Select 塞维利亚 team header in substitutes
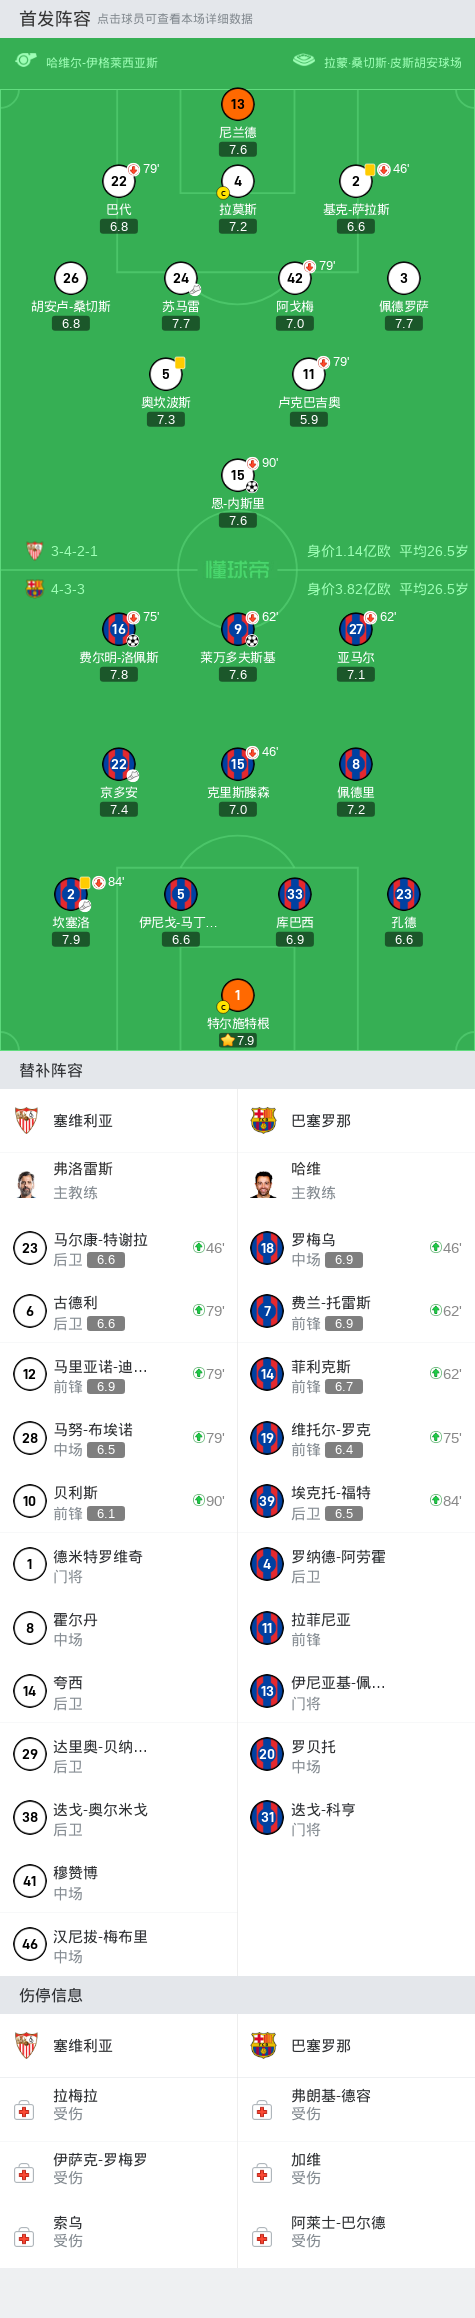The width and height of the screenshot is (475, 2318). tap(118, 1120)
